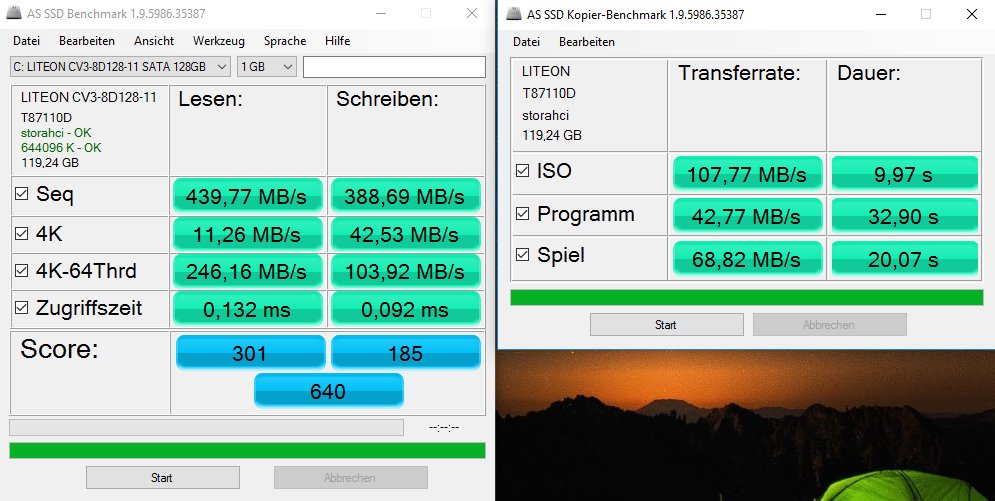Image resolution: width=995 pixels, height=501 pixels.
Task: Click the storahci - OK status text
Action: [56, 133]
